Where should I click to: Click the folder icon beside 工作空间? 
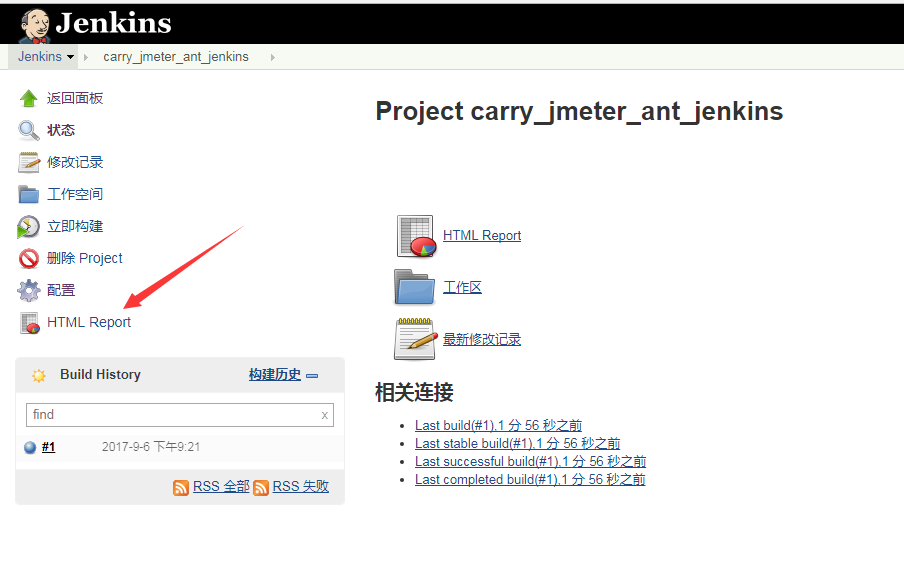28,194
